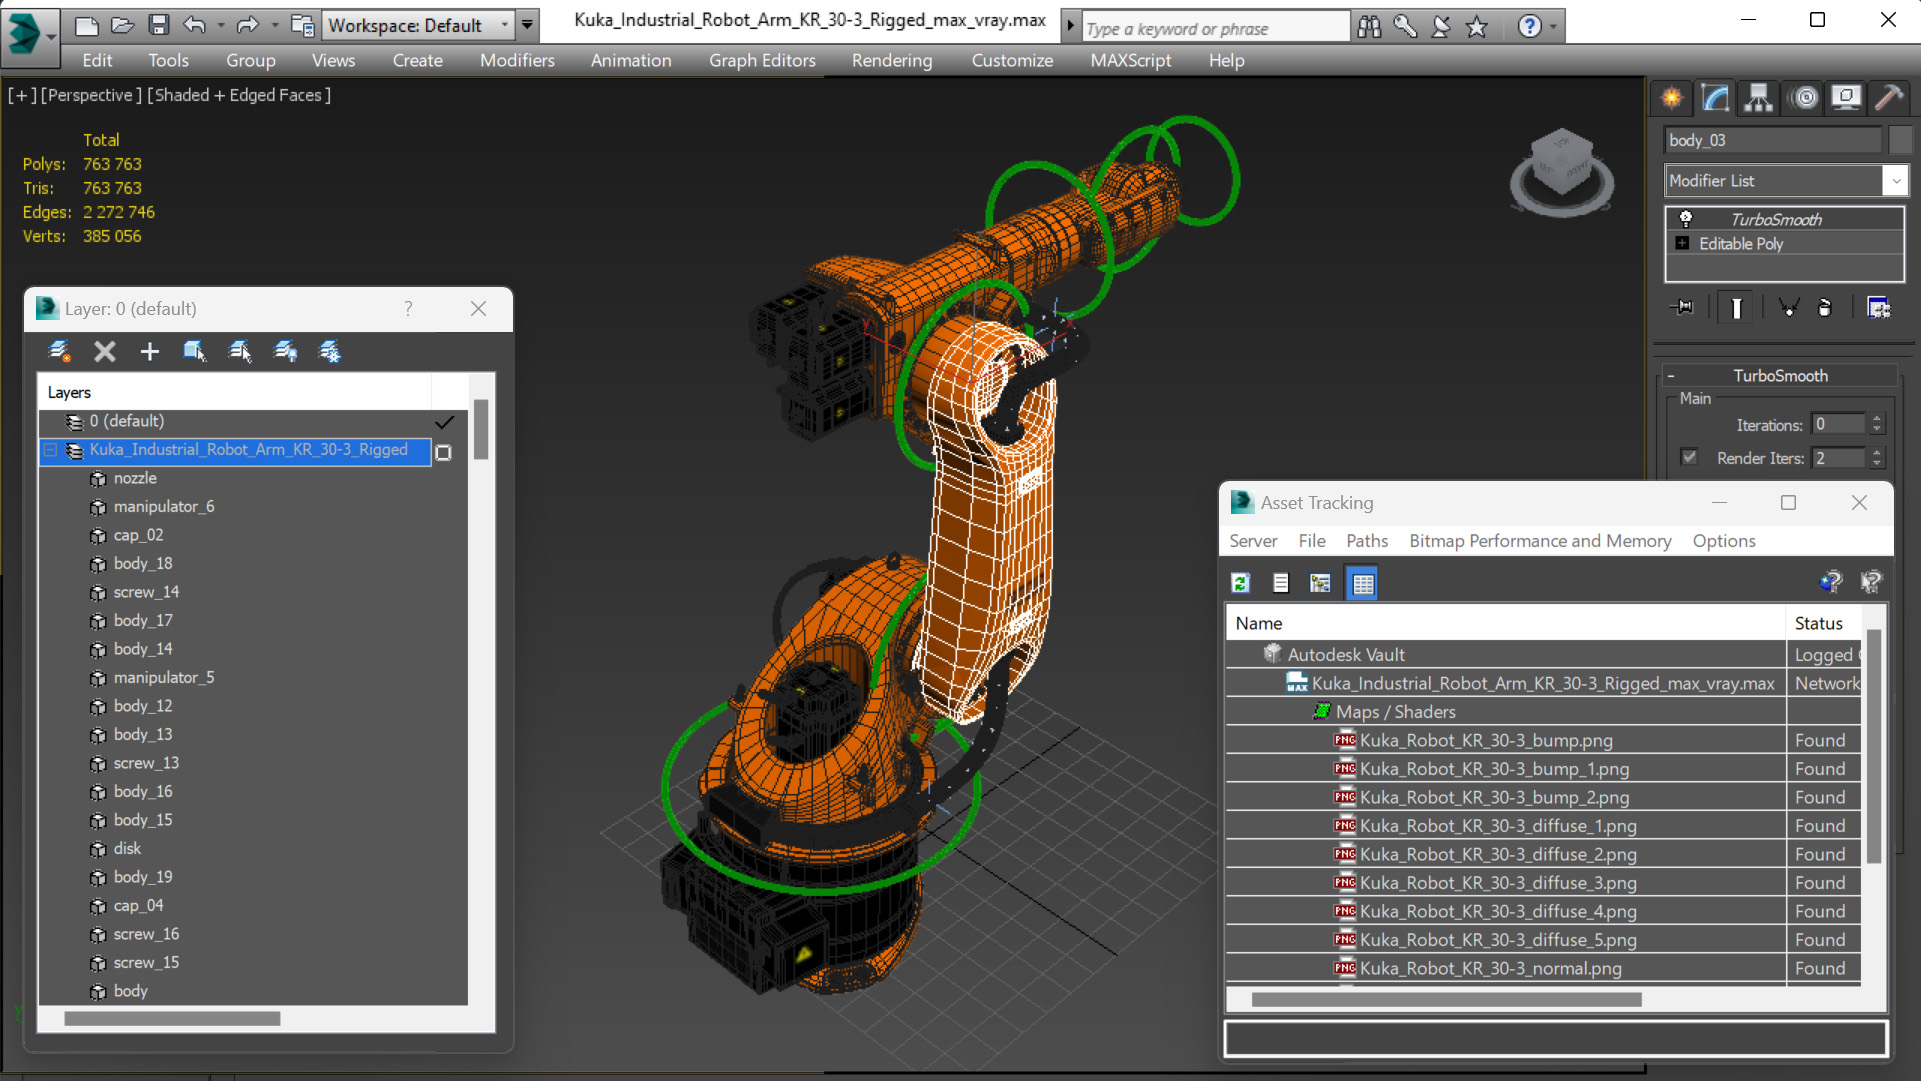Click the Render Iters spinner arrows

point(1877,457)
